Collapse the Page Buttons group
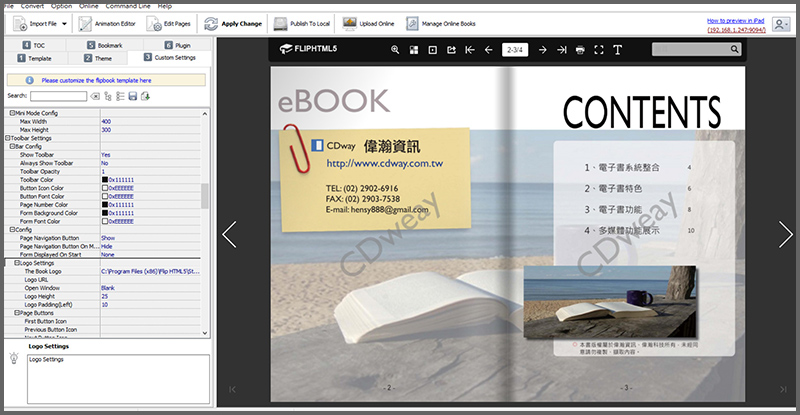The height and width of the screenshot is (415, 800). tap(16, 313)
